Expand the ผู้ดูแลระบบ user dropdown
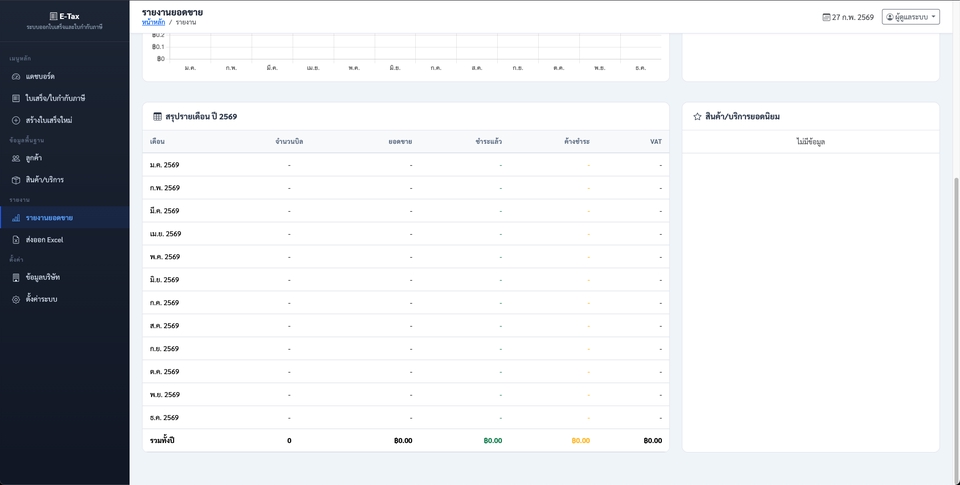The height and width of the screenshot is (485, 960). point(910,17)
